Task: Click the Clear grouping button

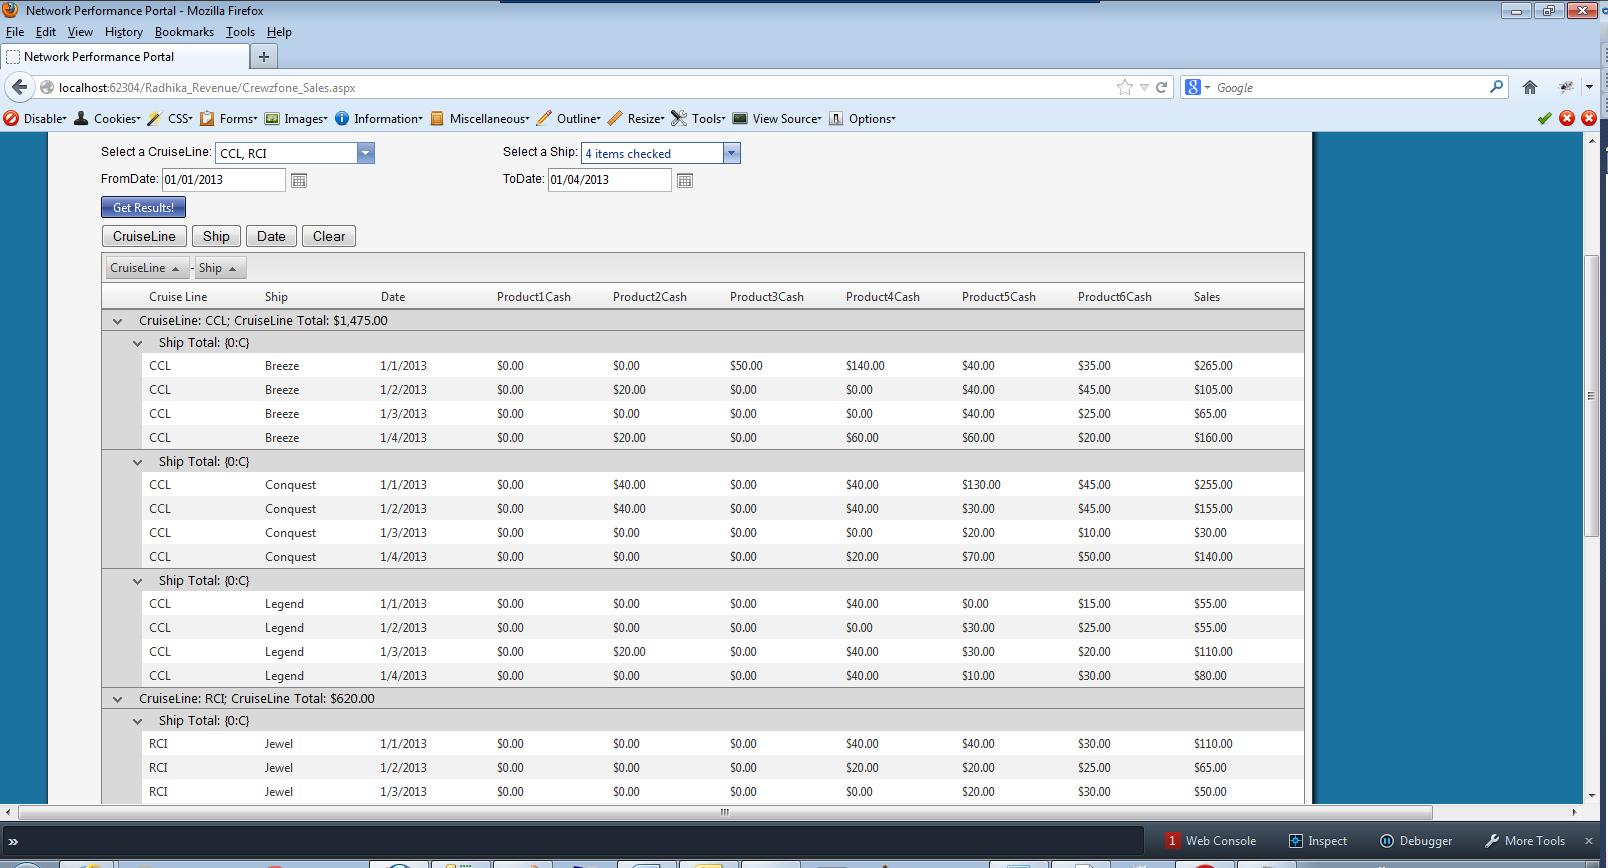Action: click(329, 236)
